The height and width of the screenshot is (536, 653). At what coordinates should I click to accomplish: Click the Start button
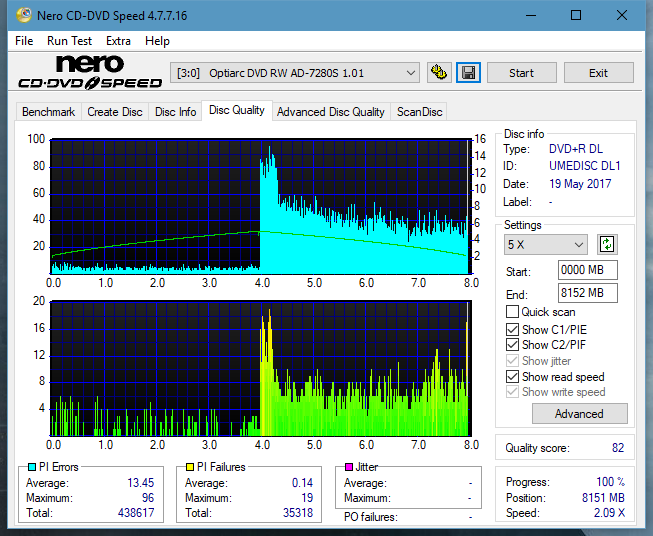point(521,73)
